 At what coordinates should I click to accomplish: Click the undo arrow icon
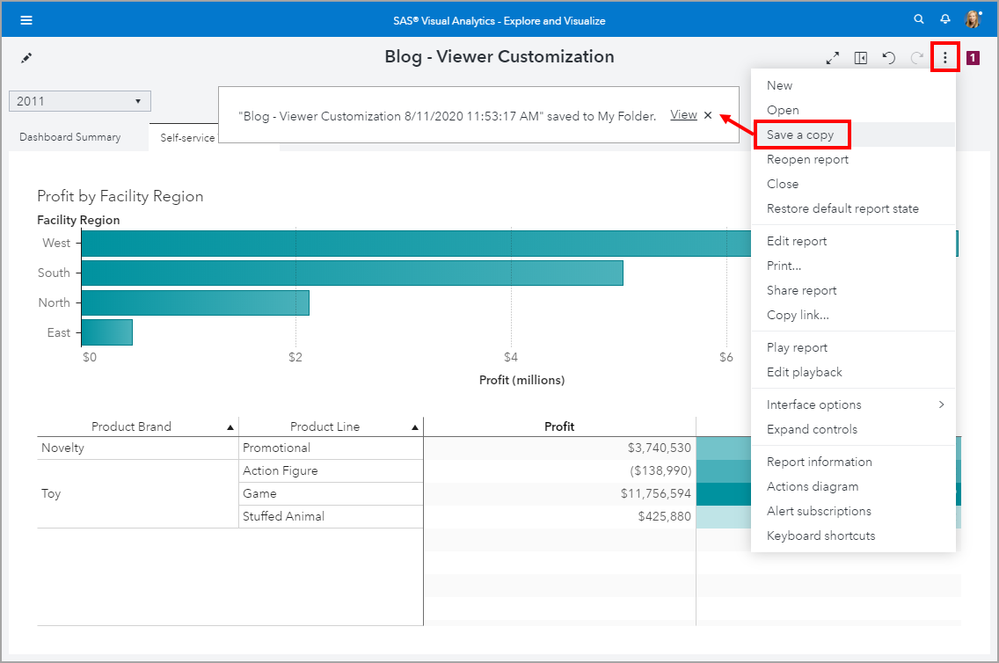click(x=888, y=58)
